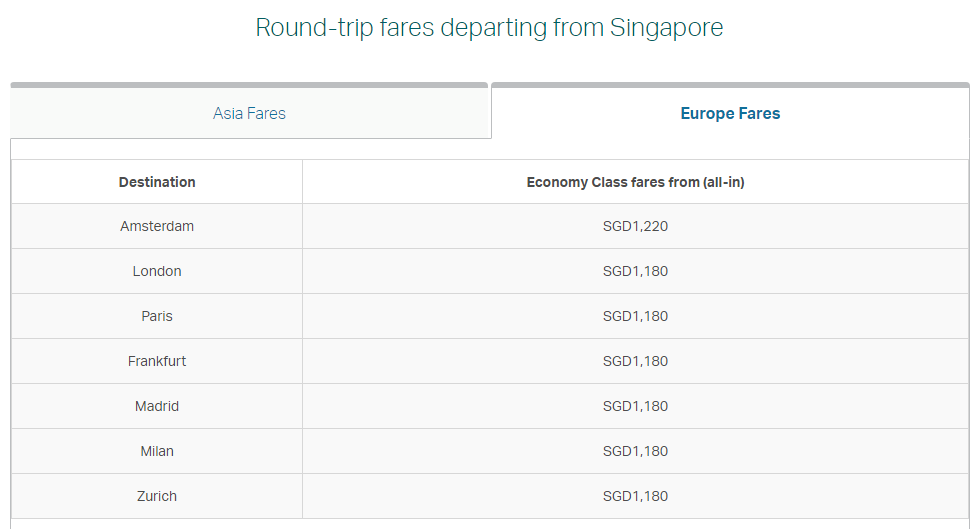Select the Europe Fares tab
Screen dimensions: 980x529
(x=730, y=113)
